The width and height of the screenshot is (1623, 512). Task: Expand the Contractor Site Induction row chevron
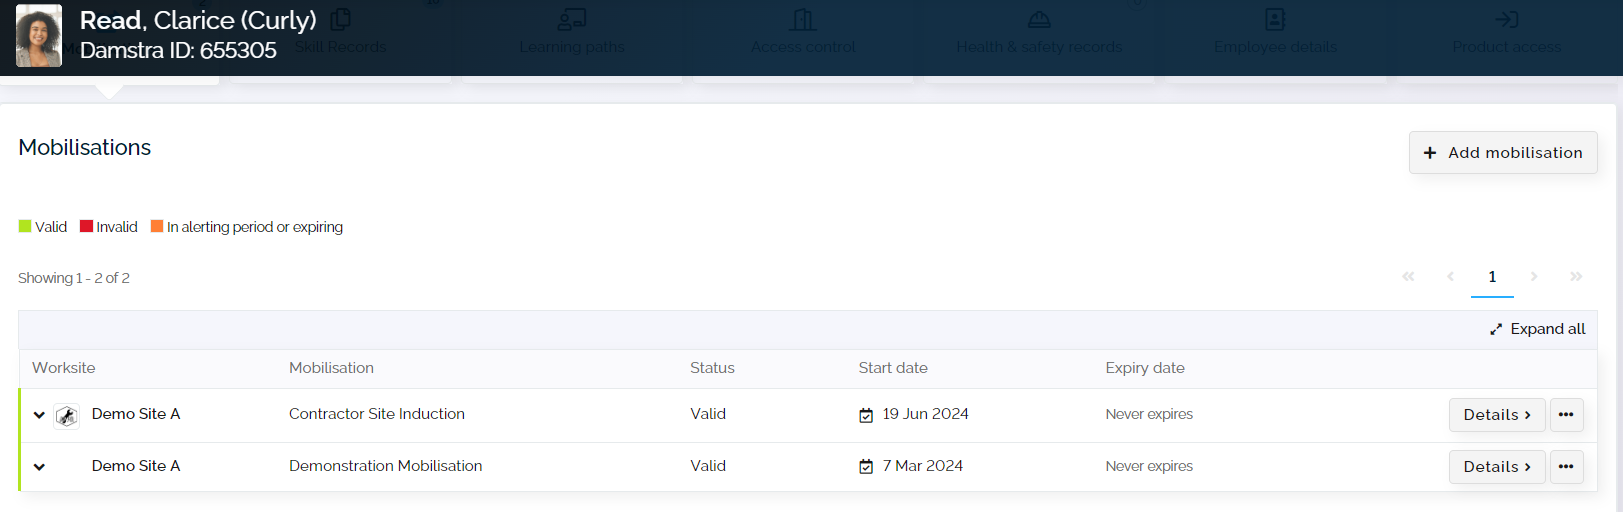click(x=39, y=415)
